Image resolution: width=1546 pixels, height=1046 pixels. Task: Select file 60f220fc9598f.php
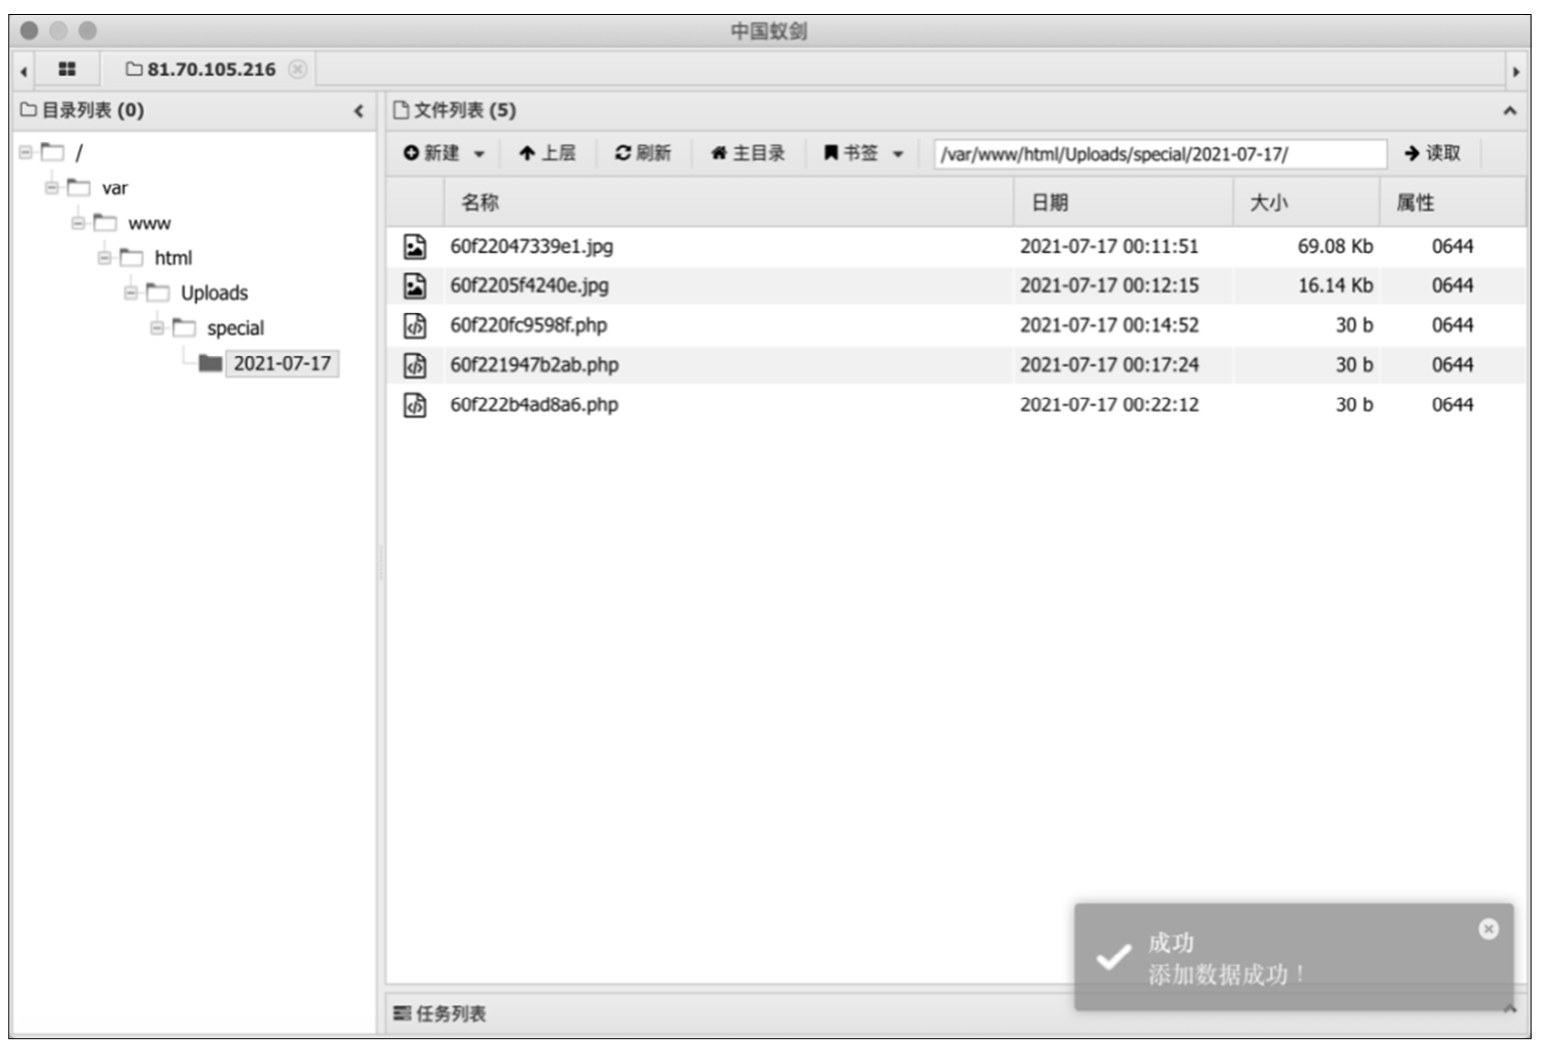click(528, 325)
